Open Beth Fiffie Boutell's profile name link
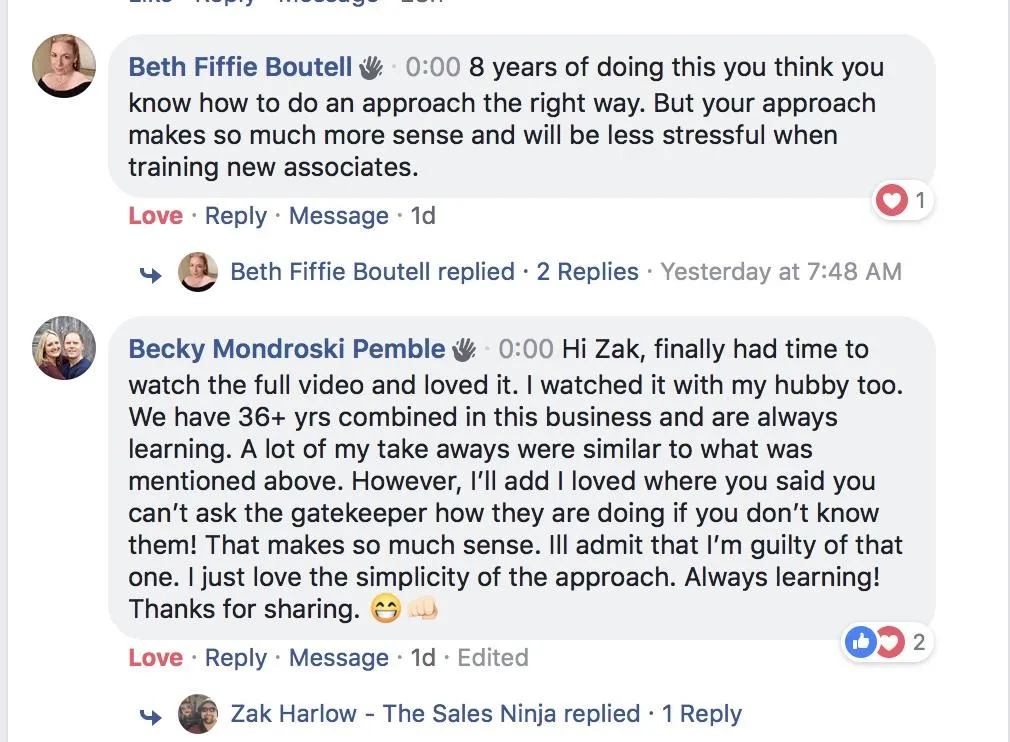The height and width of the screenshot is (742, 1010). pos(240,68)
